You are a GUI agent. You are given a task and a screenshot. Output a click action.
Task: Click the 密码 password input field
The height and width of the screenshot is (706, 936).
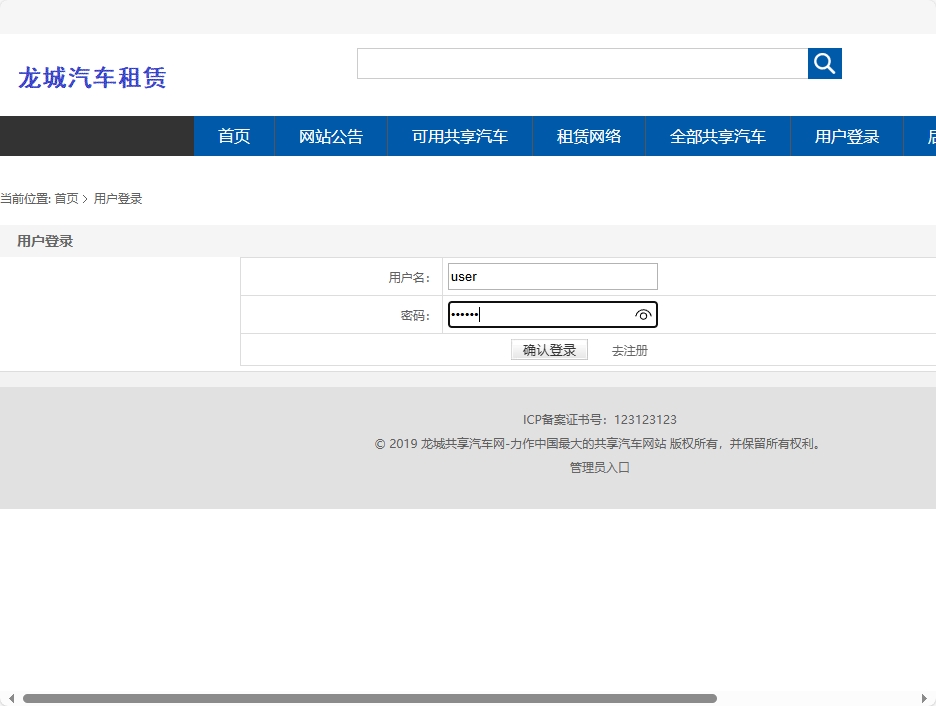pyautogui.click(x=540, y=314)
